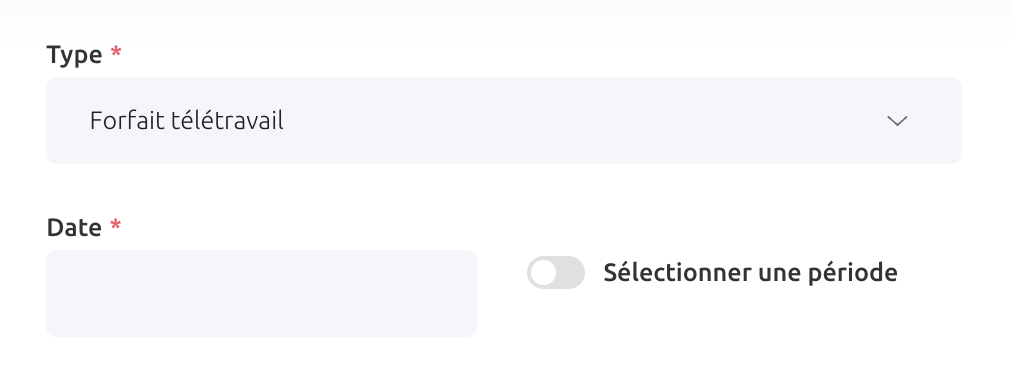
Task: Turn on 'Sélectionner une période'
Action: point(556,272)
